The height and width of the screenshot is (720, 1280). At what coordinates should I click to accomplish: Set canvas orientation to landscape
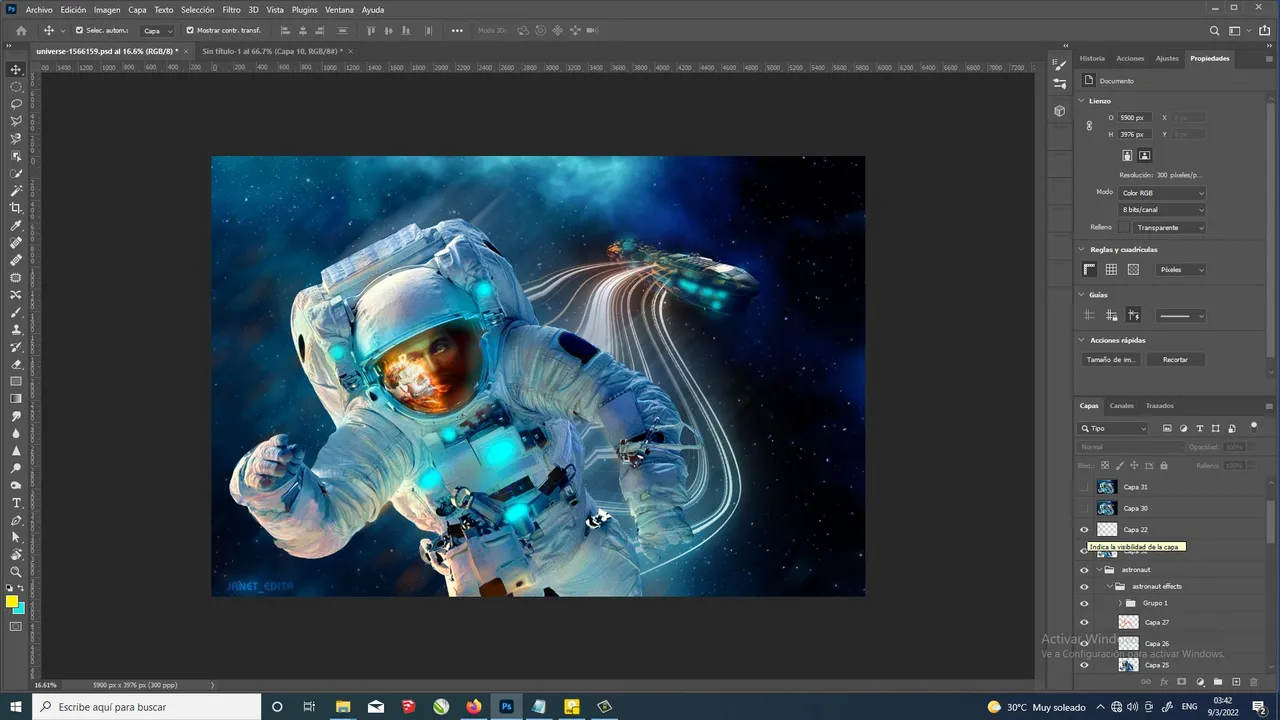(x=1145, y=155)
